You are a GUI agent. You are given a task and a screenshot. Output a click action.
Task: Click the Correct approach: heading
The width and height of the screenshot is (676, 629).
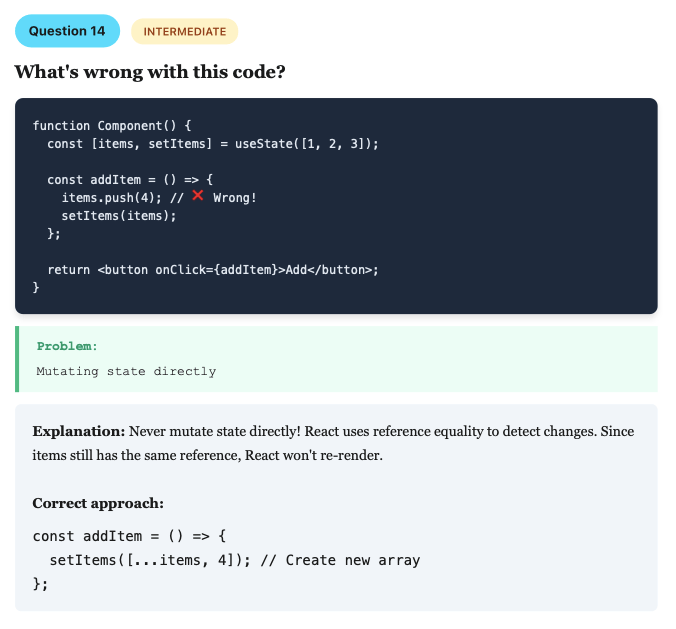click(98, 503)
